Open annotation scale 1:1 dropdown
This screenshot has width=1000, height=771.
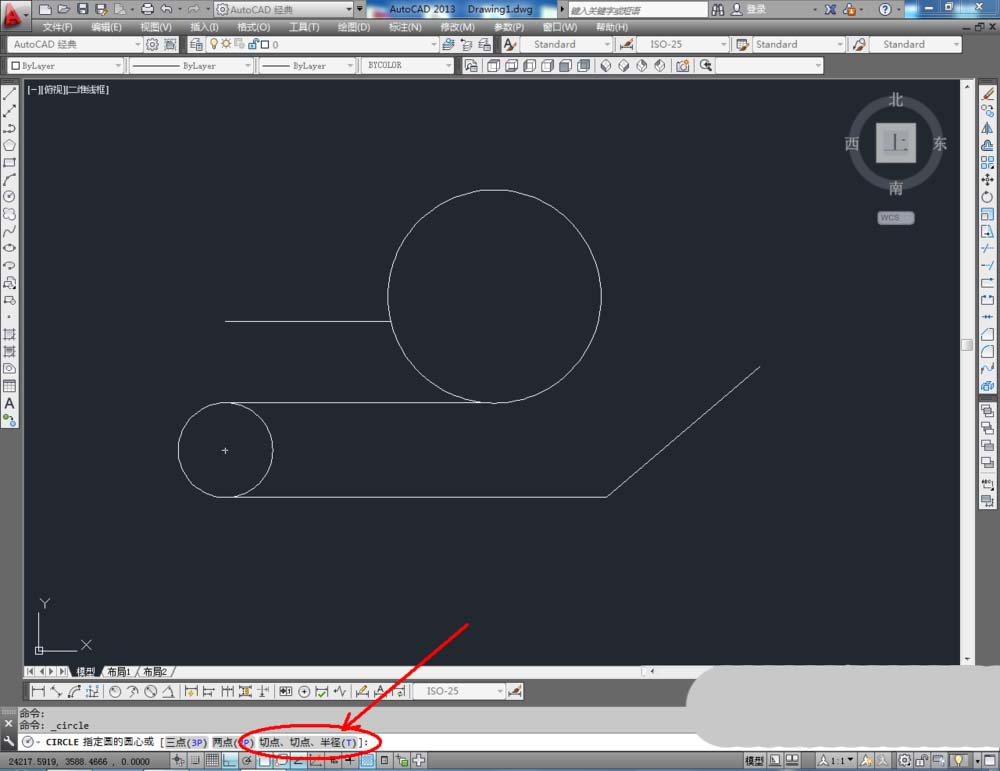click(x=836, y=760)
